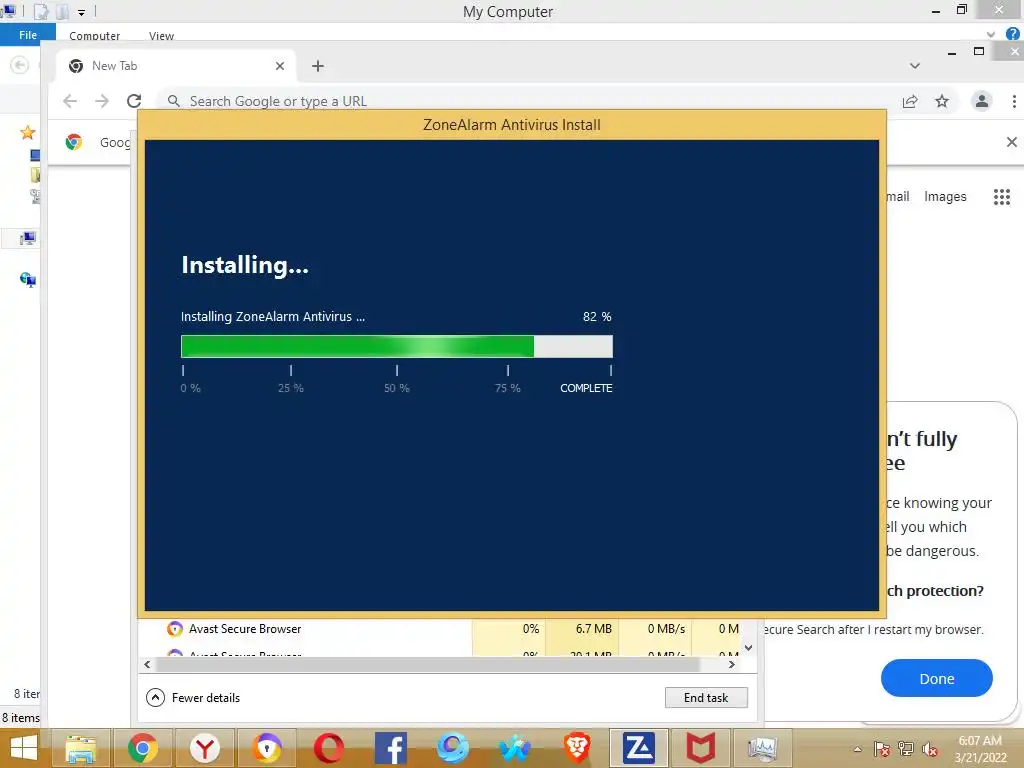This screenshot has height=768, width=1024.
Task: Click End task in Task Manager
Action: click(x=706, y=697)
